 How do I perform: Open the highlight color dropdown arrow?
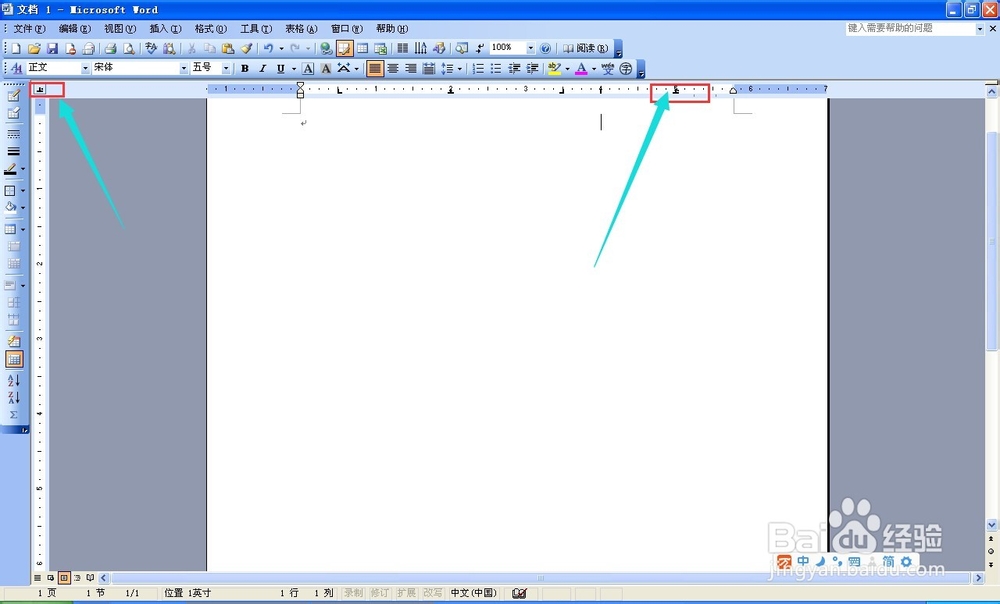(x=567, y=68)
